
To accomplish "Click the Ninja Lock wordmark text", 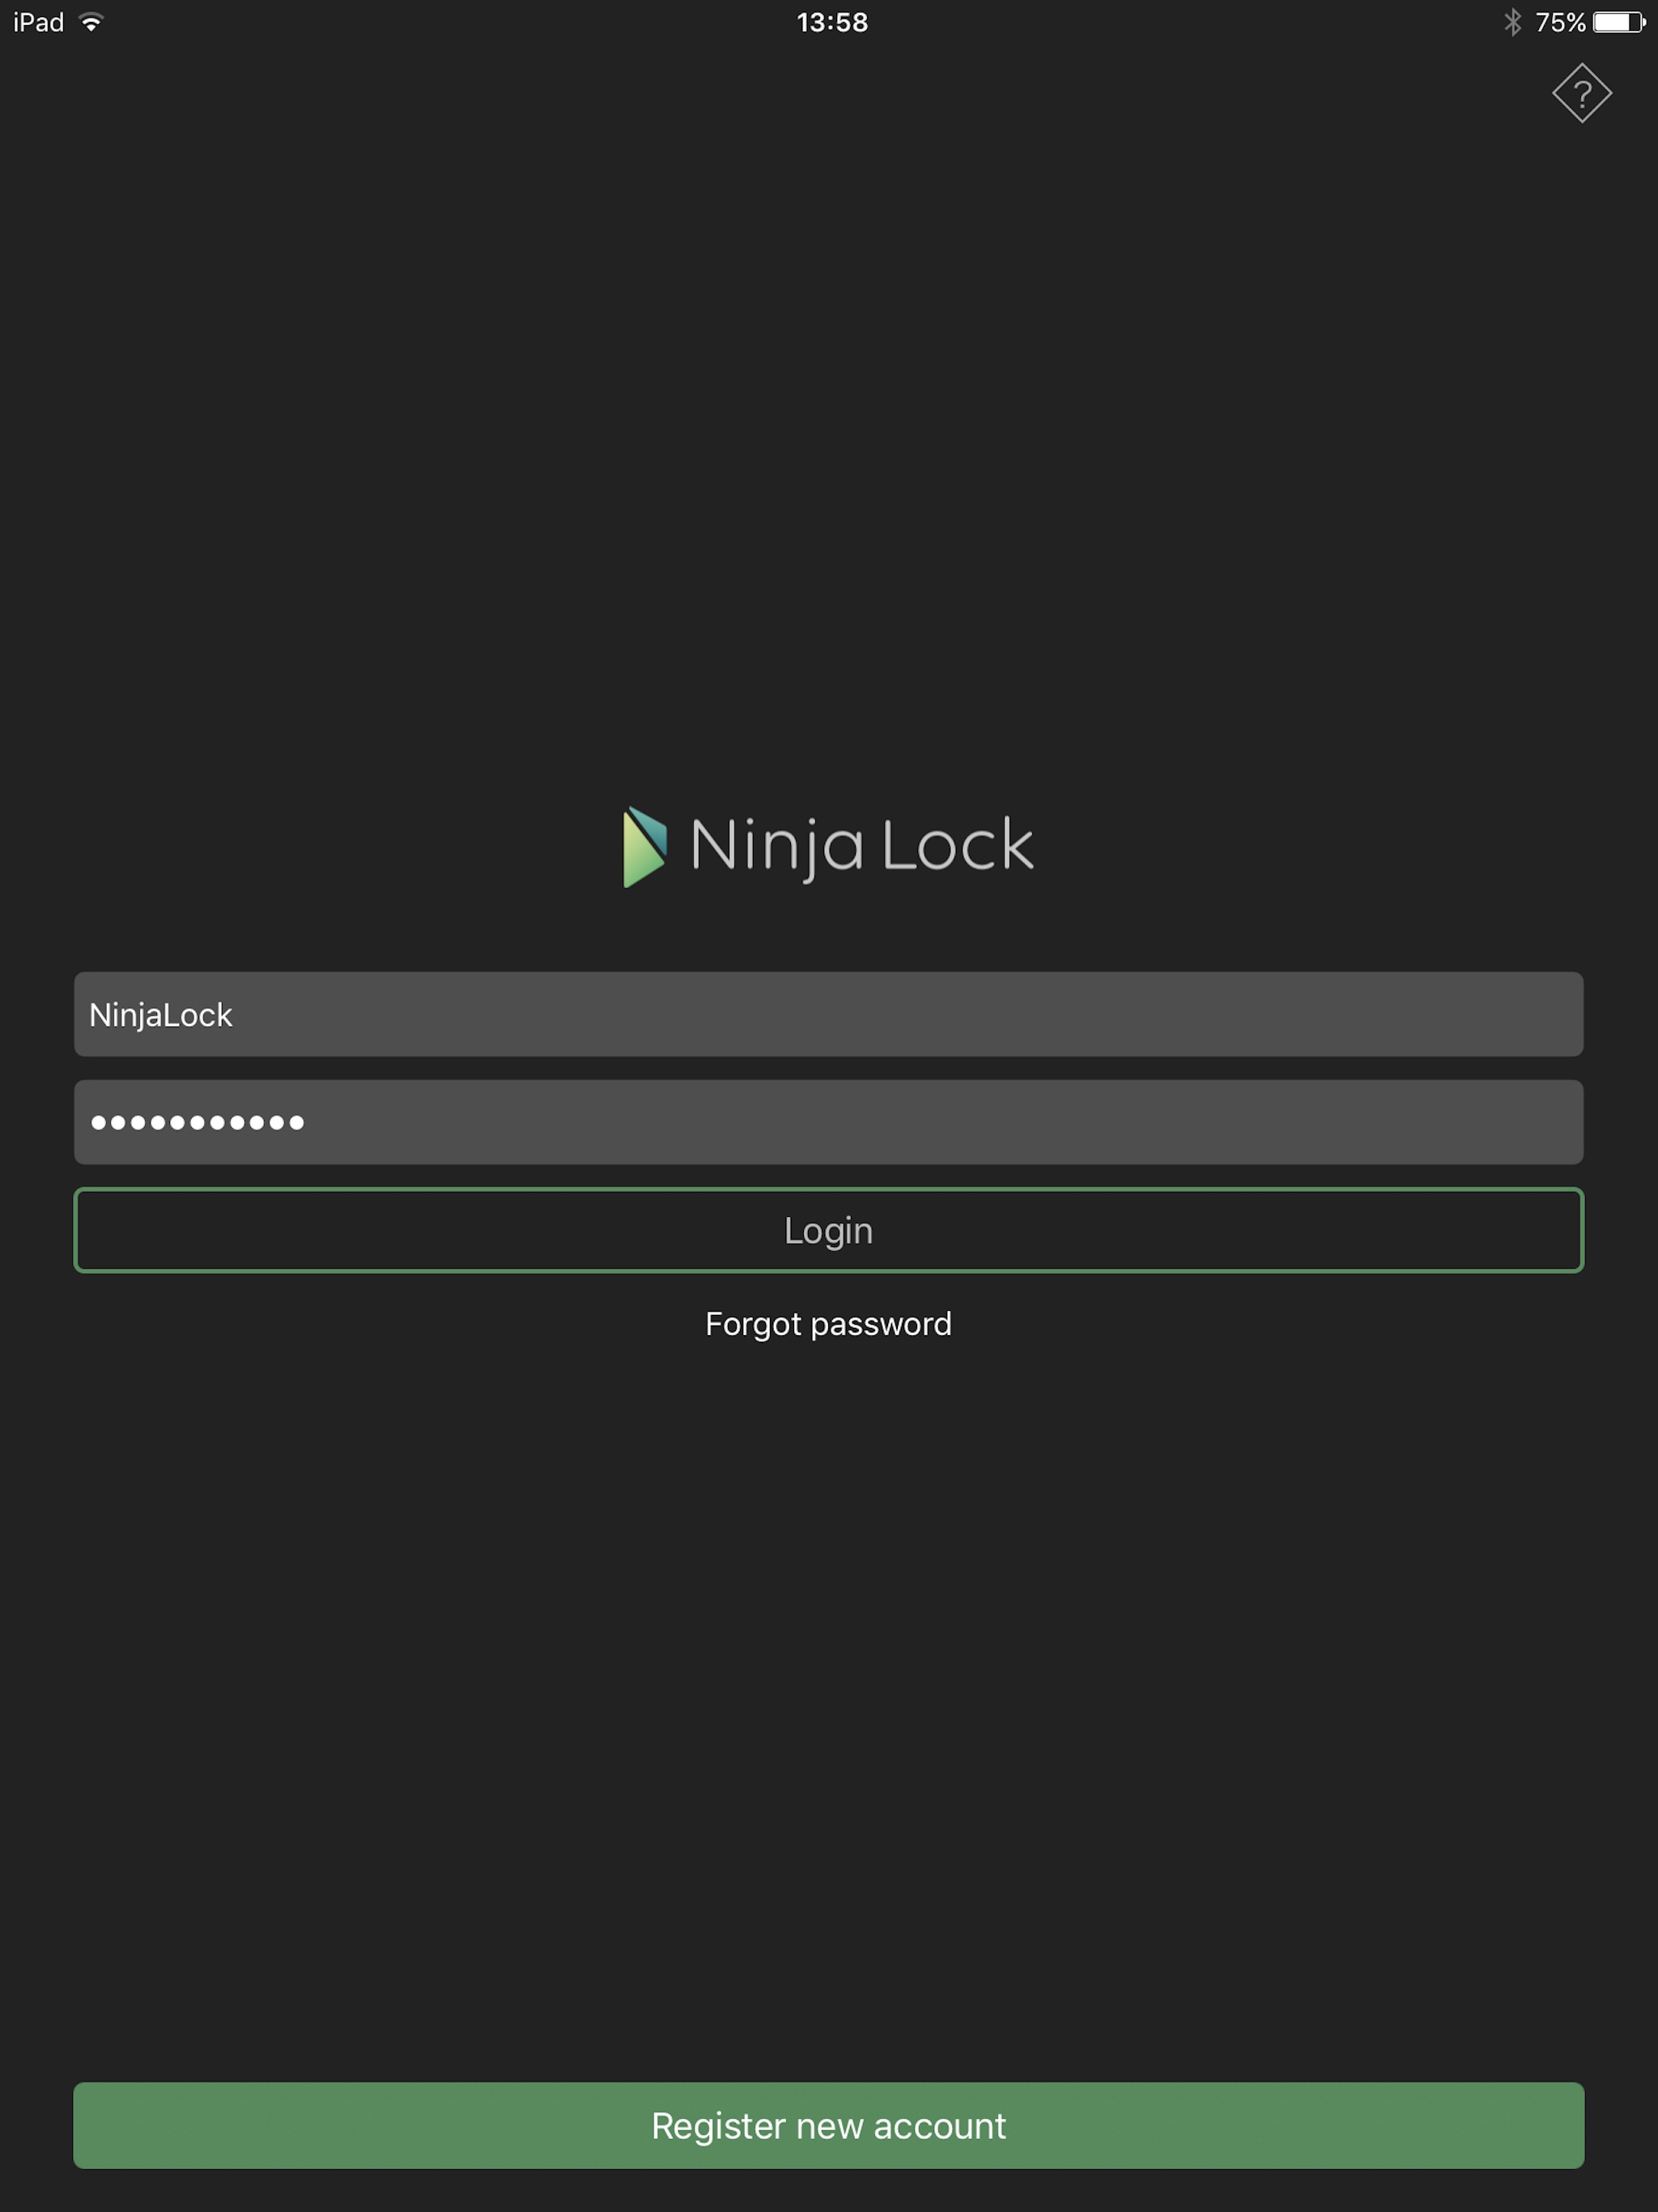I will coord(861,847).
